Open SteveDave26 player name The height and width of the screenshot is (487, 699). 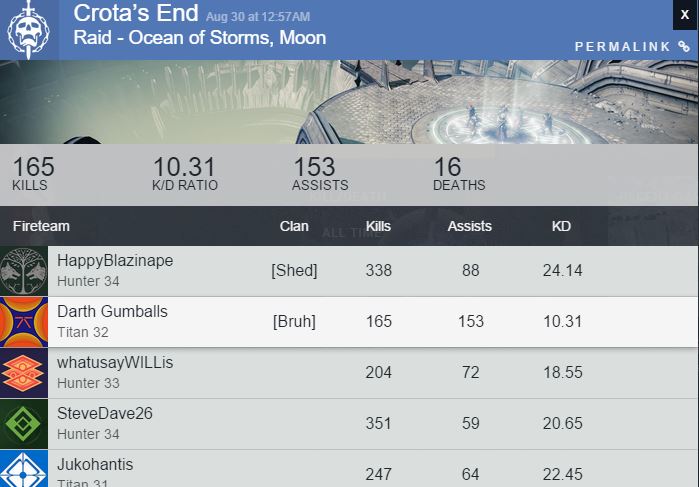point(105,414)
